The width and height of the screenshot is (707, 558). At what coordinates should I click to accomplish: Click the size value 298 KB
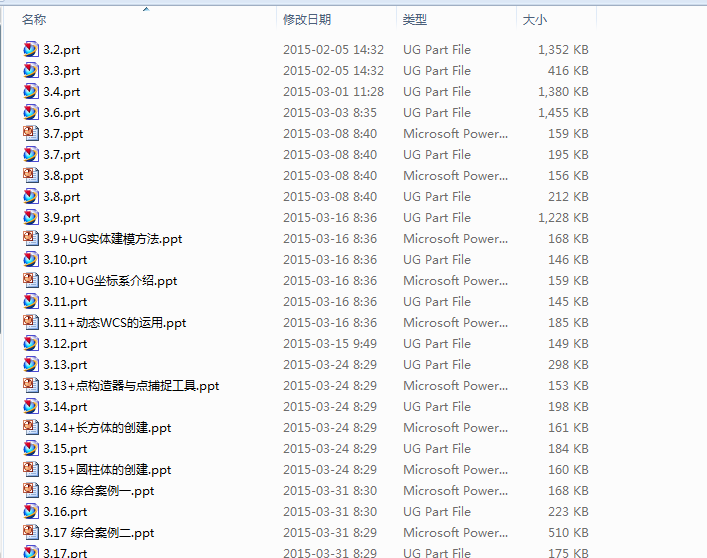(x=568, y=364)
